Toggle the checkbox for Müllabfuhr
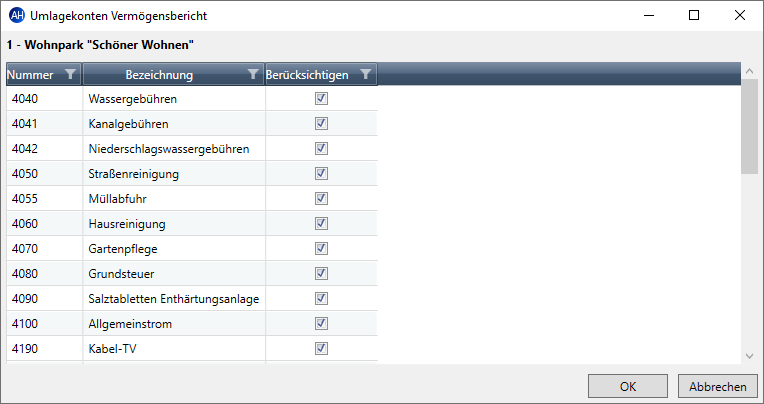This screenshot has width=764, height=404. 321,198
